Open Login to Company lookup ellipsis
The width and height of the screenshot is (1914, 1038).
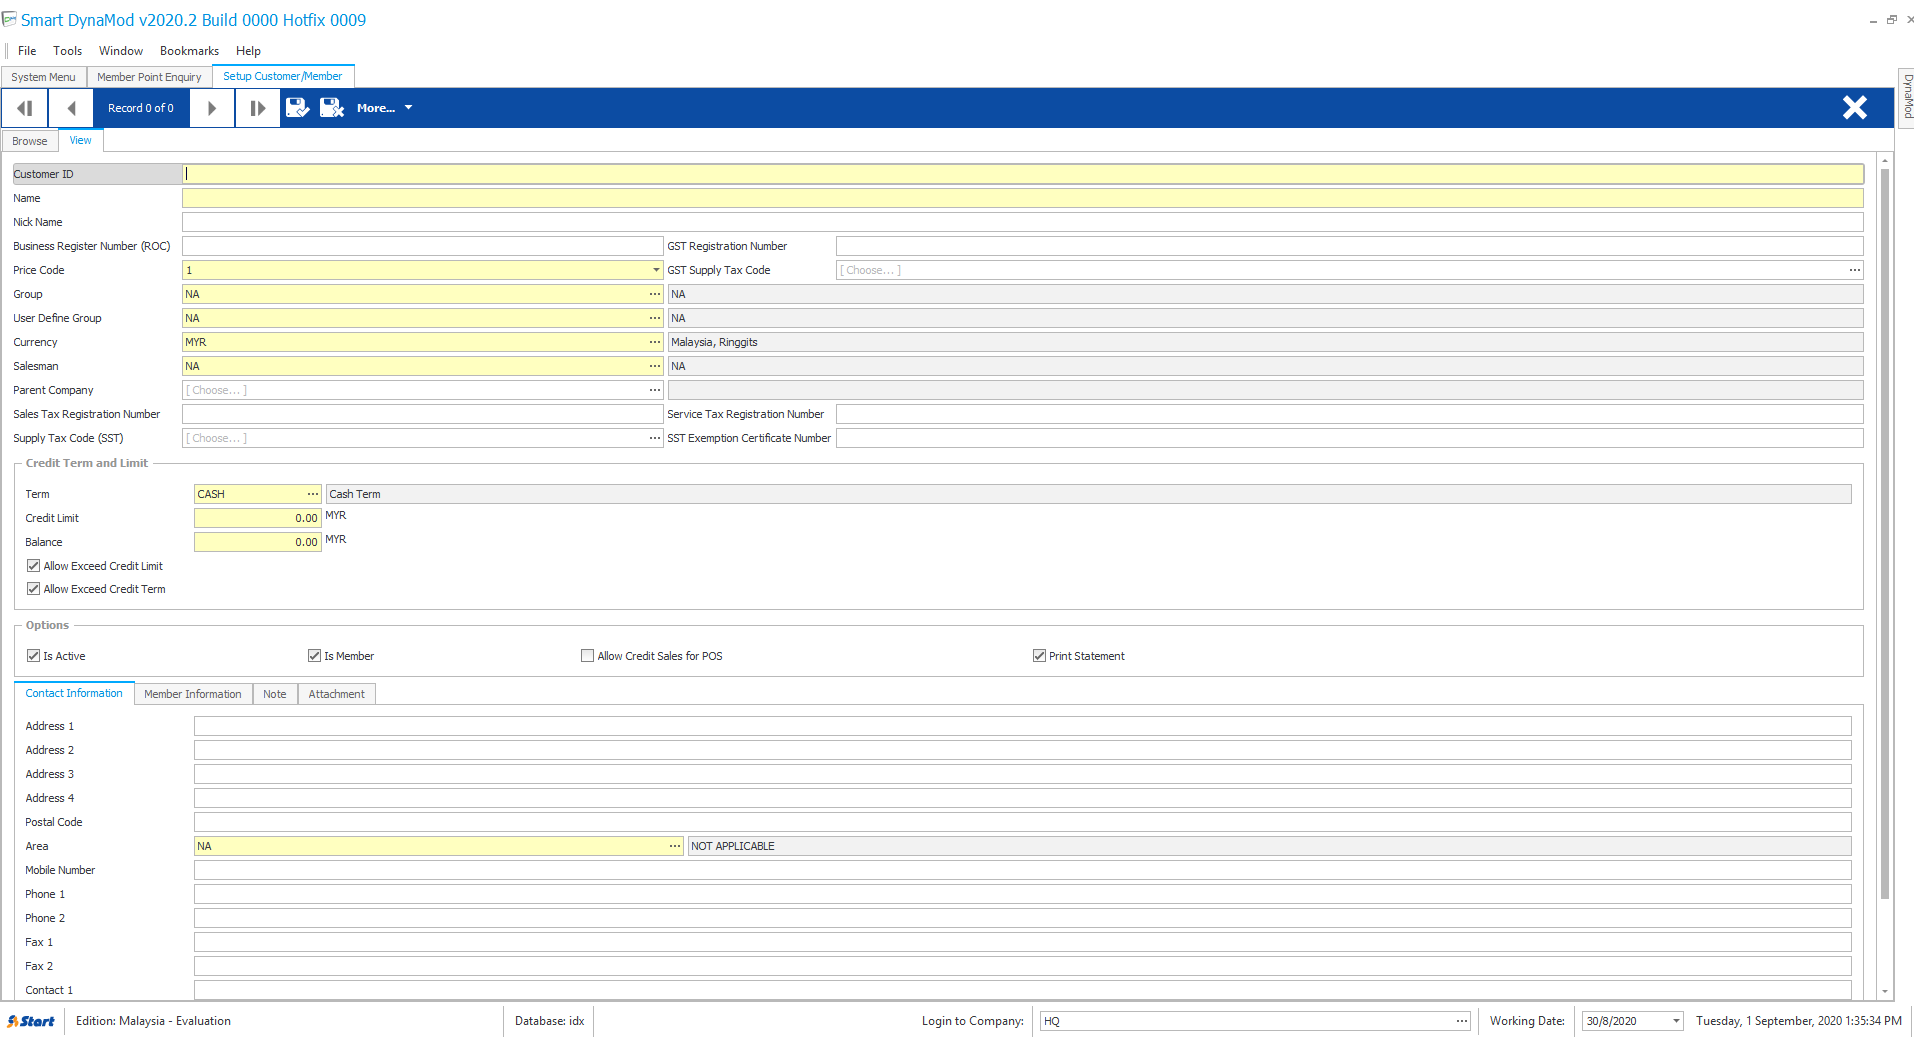pos(1462,1021)
